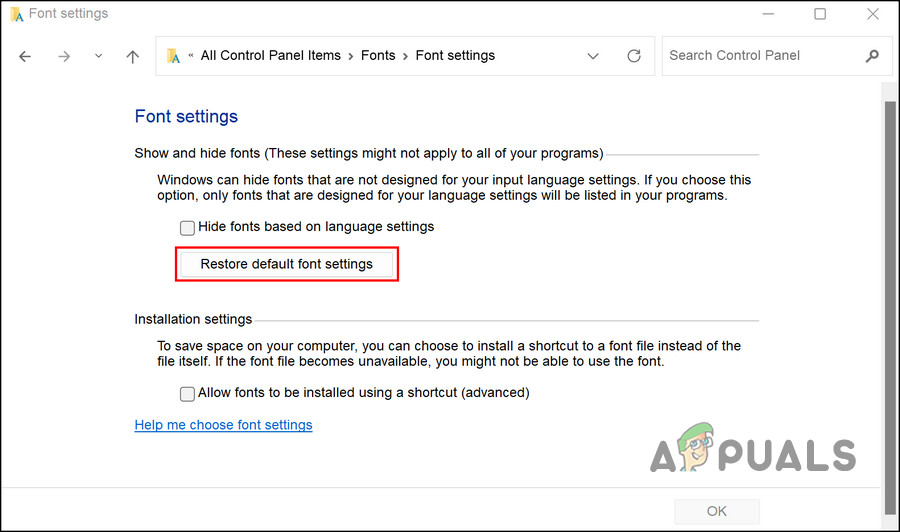The height and width of the screenshot is (532, 900).
Task: Maximize the Font settings window
Action: (820, 14)
